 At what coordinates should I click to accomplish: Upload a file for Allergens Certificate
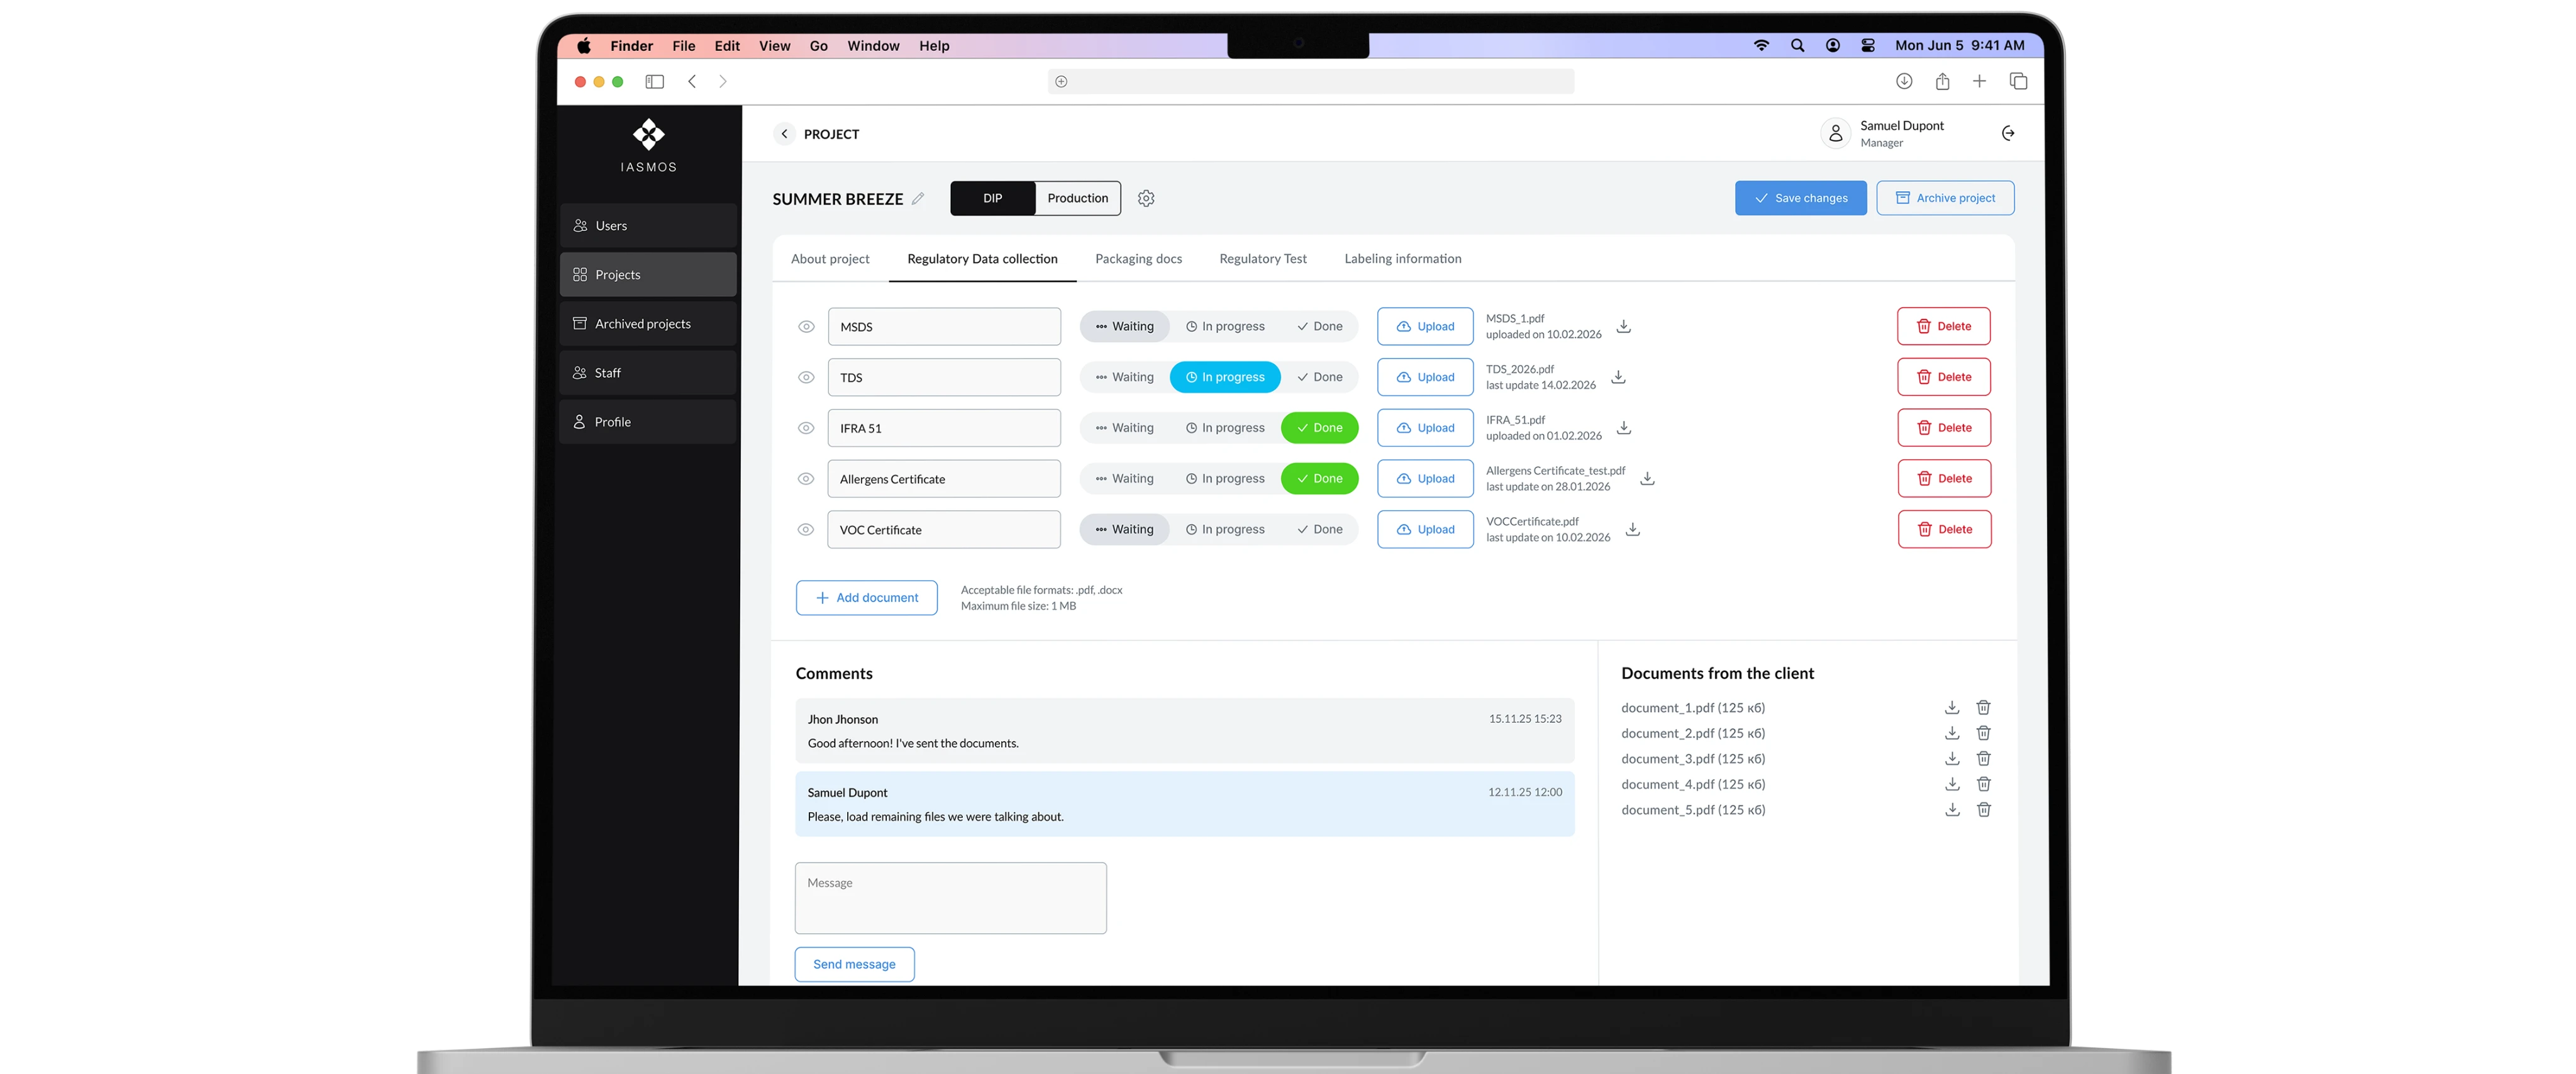coord(1425,479)
